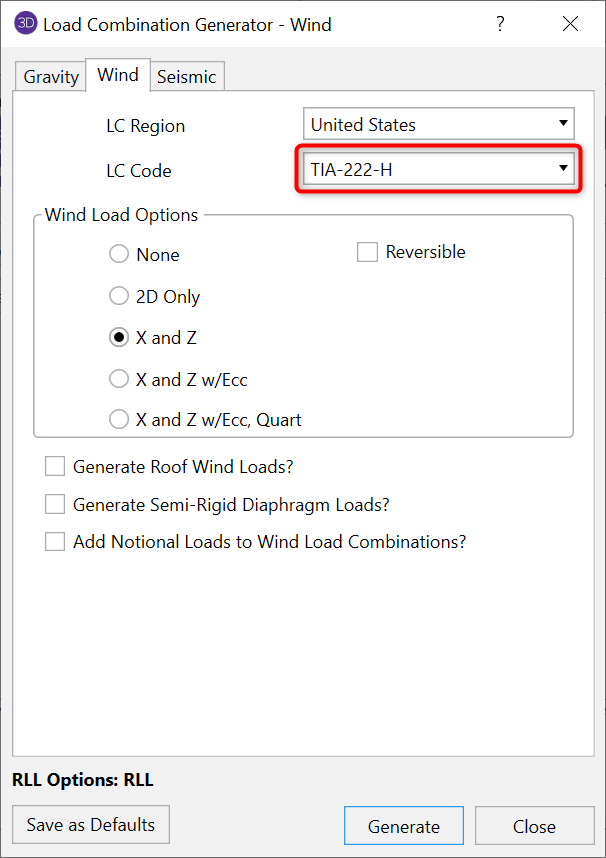Toggle Add Notional Loads to Wind Combinations
The width and height of the screenshot is (606, 858).
[55, 542]
